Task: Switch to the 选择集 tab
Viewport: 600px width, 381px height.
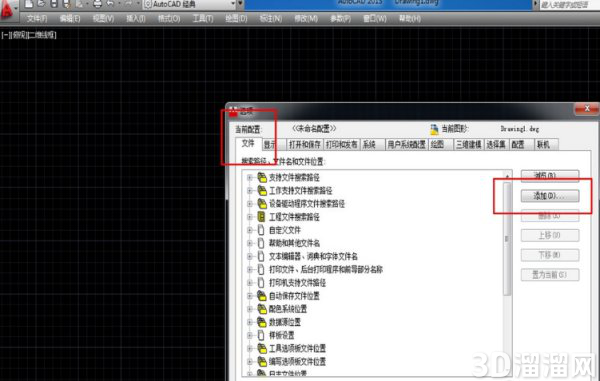Action: point(496,145)
